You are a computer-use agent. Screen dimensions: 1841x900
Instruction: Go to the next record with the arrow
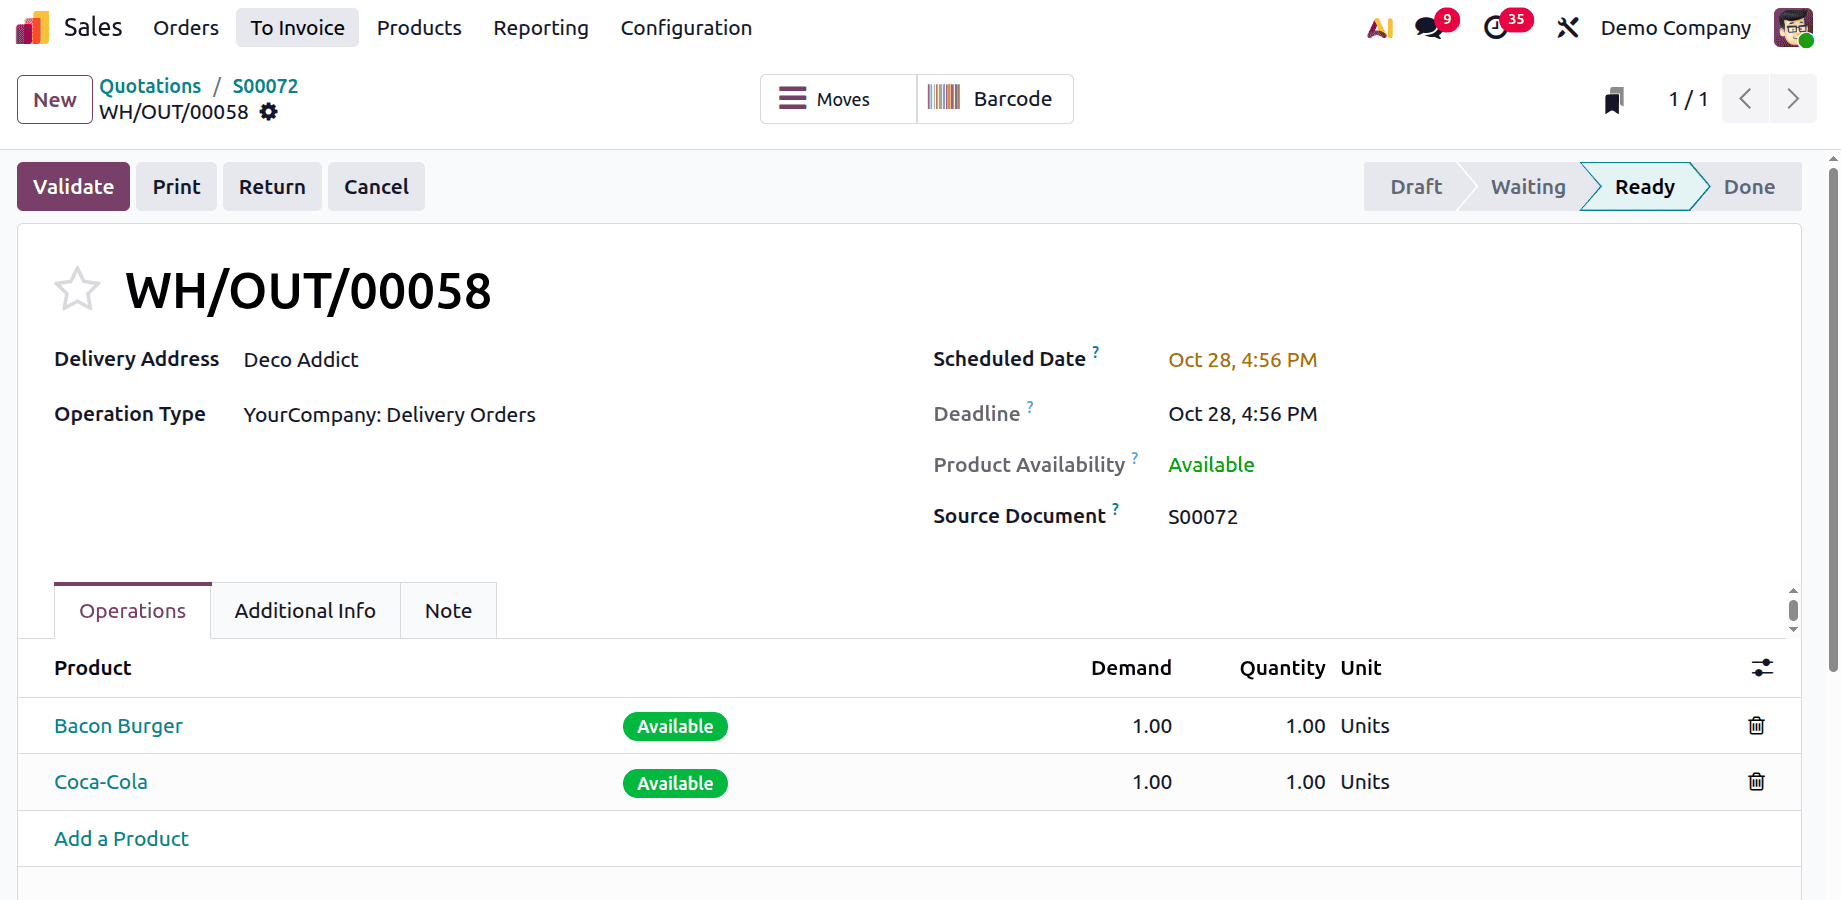1793,99
